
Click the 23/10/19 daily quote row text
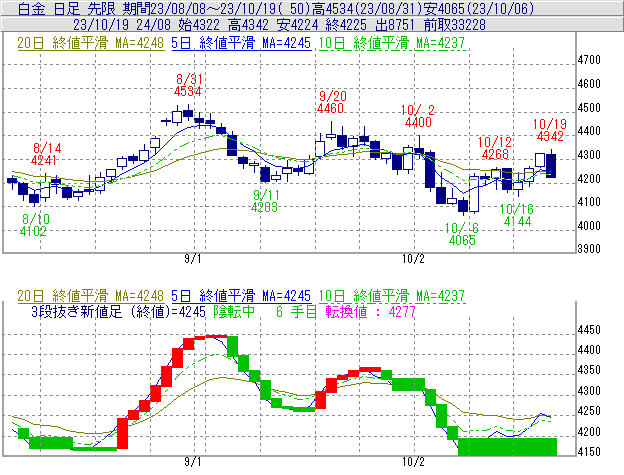(x=279, y=25)
